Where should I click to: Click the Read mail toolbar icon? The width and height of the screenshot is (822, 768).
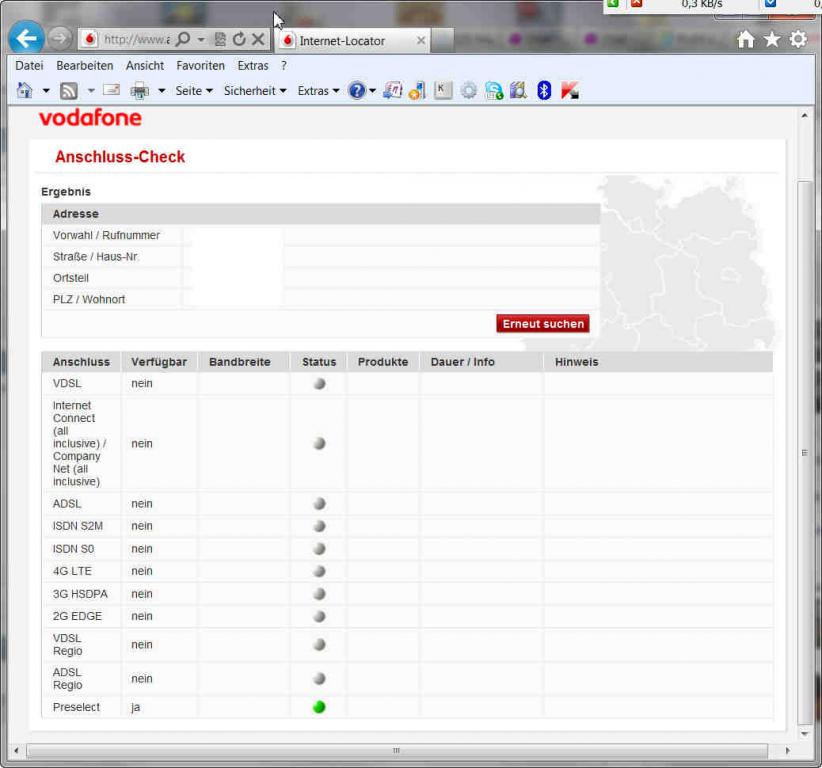(112, 90)
